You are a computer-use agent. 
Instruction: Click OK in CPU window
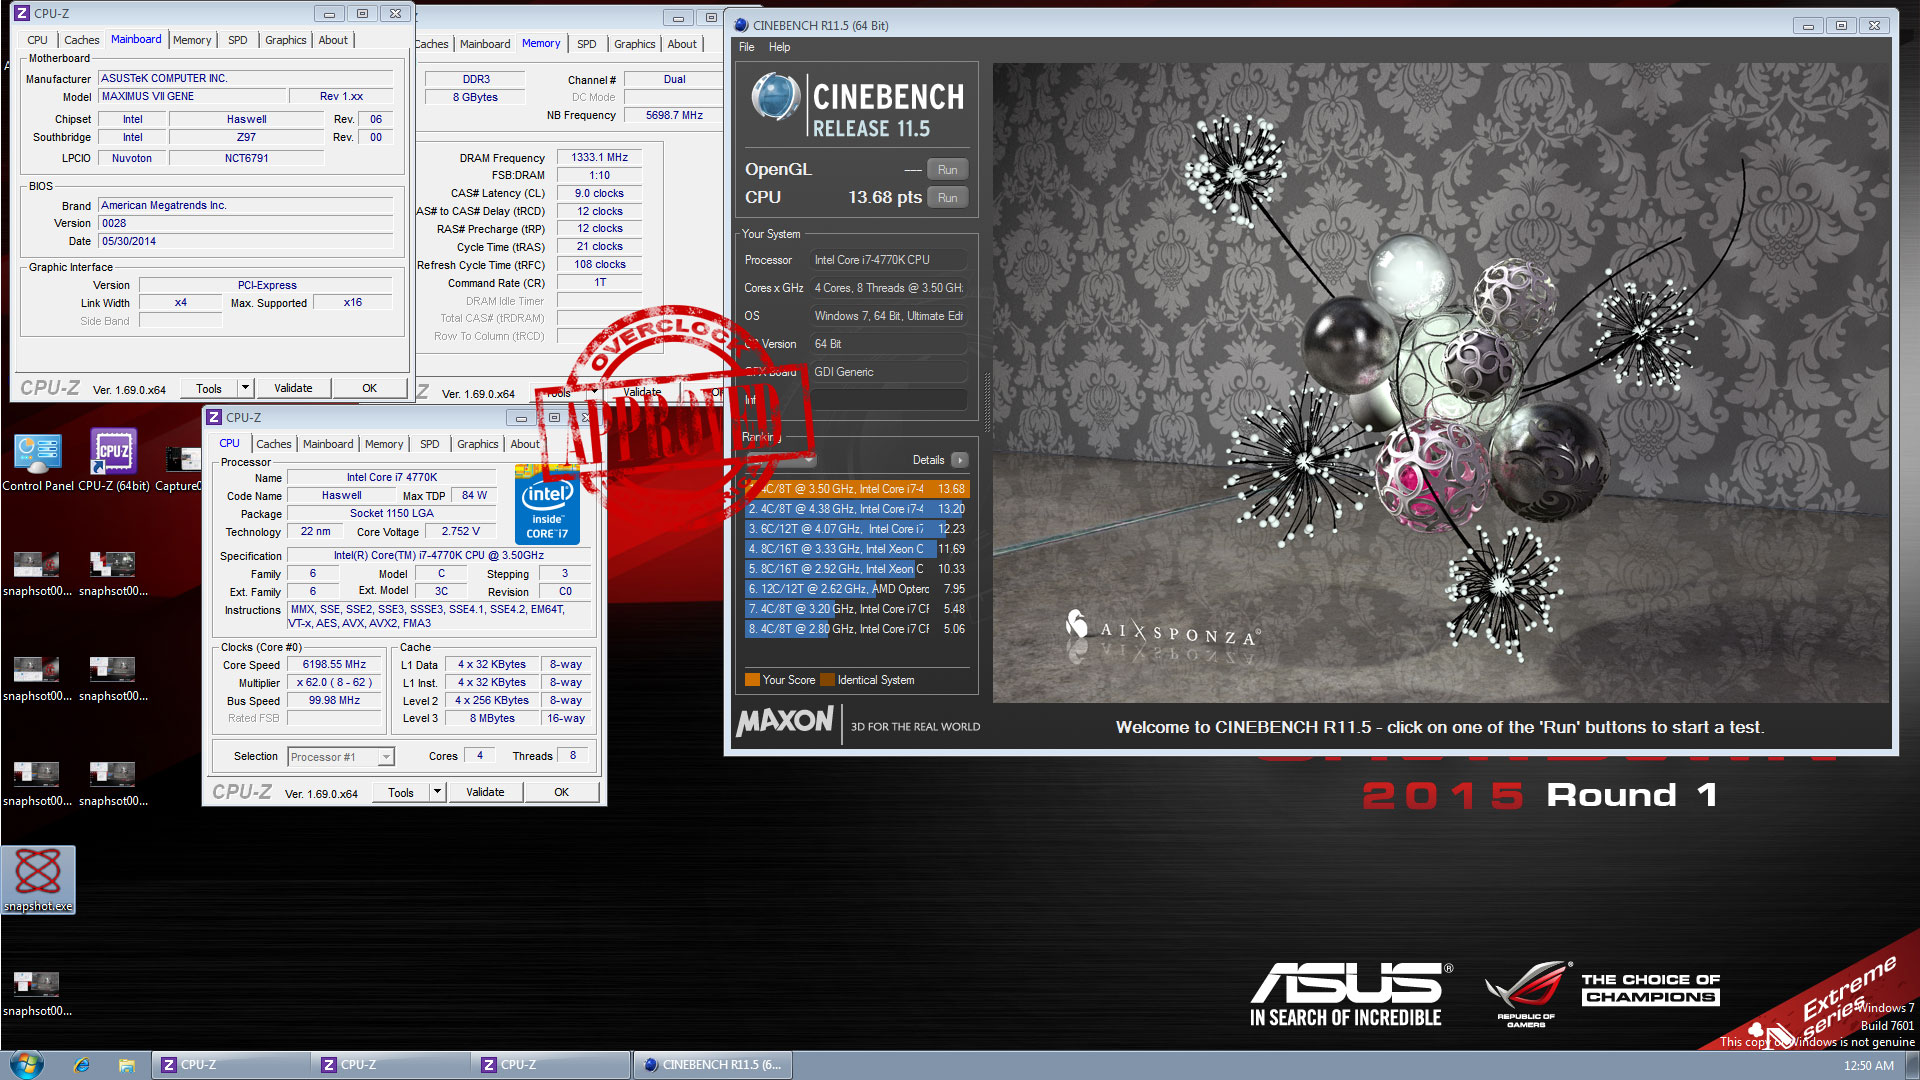pyautogui.click(x=561, y=792)
